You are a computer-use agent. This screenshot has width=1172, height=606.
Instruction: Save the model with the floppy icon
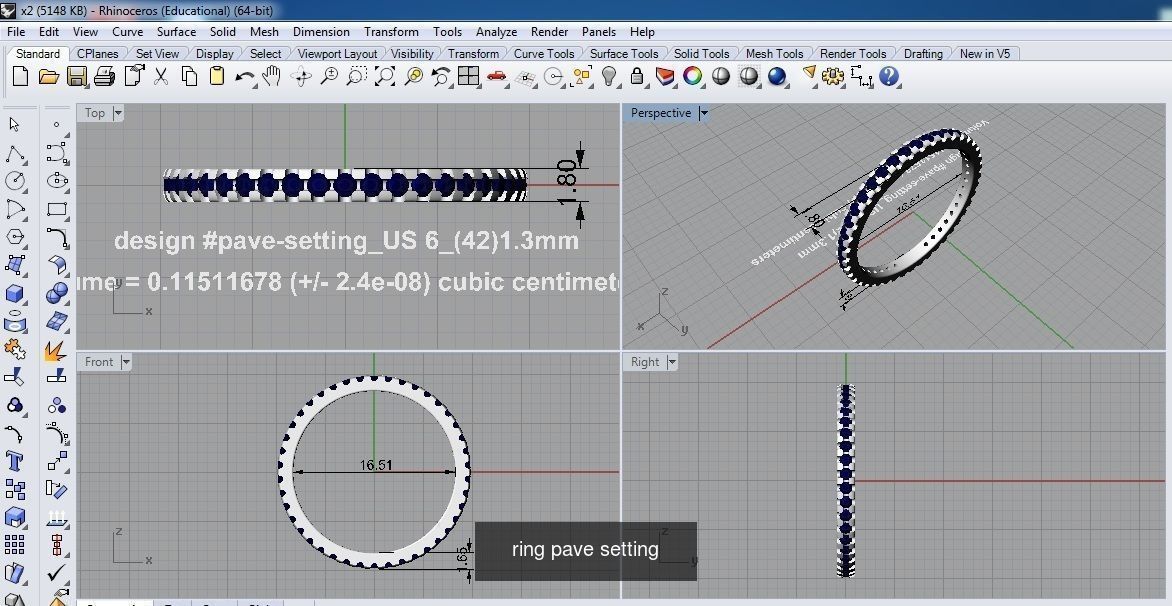[76, 76]
